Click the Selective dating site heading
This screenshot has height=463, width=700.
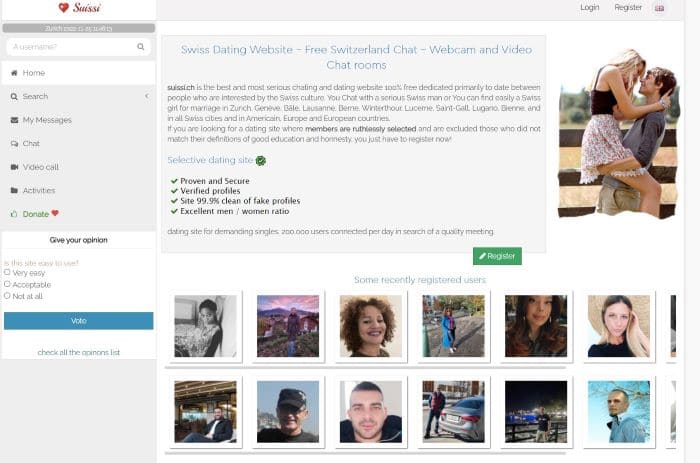210,160
